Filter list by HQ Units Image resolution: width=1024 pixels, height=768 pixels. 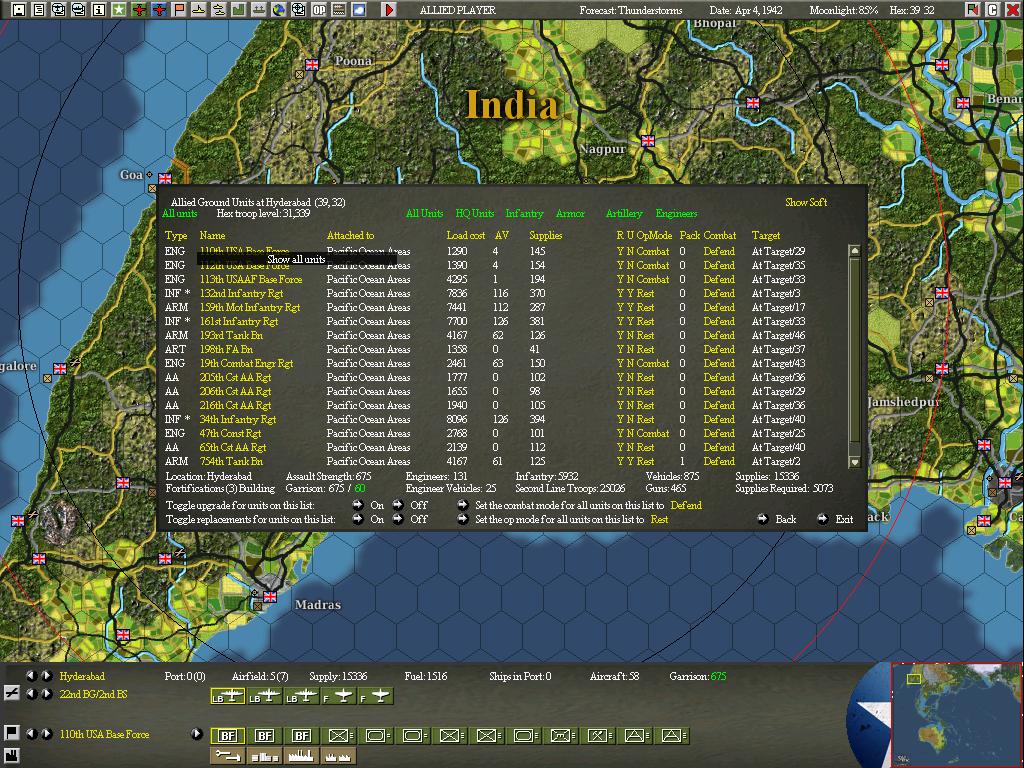pos(475,214)
